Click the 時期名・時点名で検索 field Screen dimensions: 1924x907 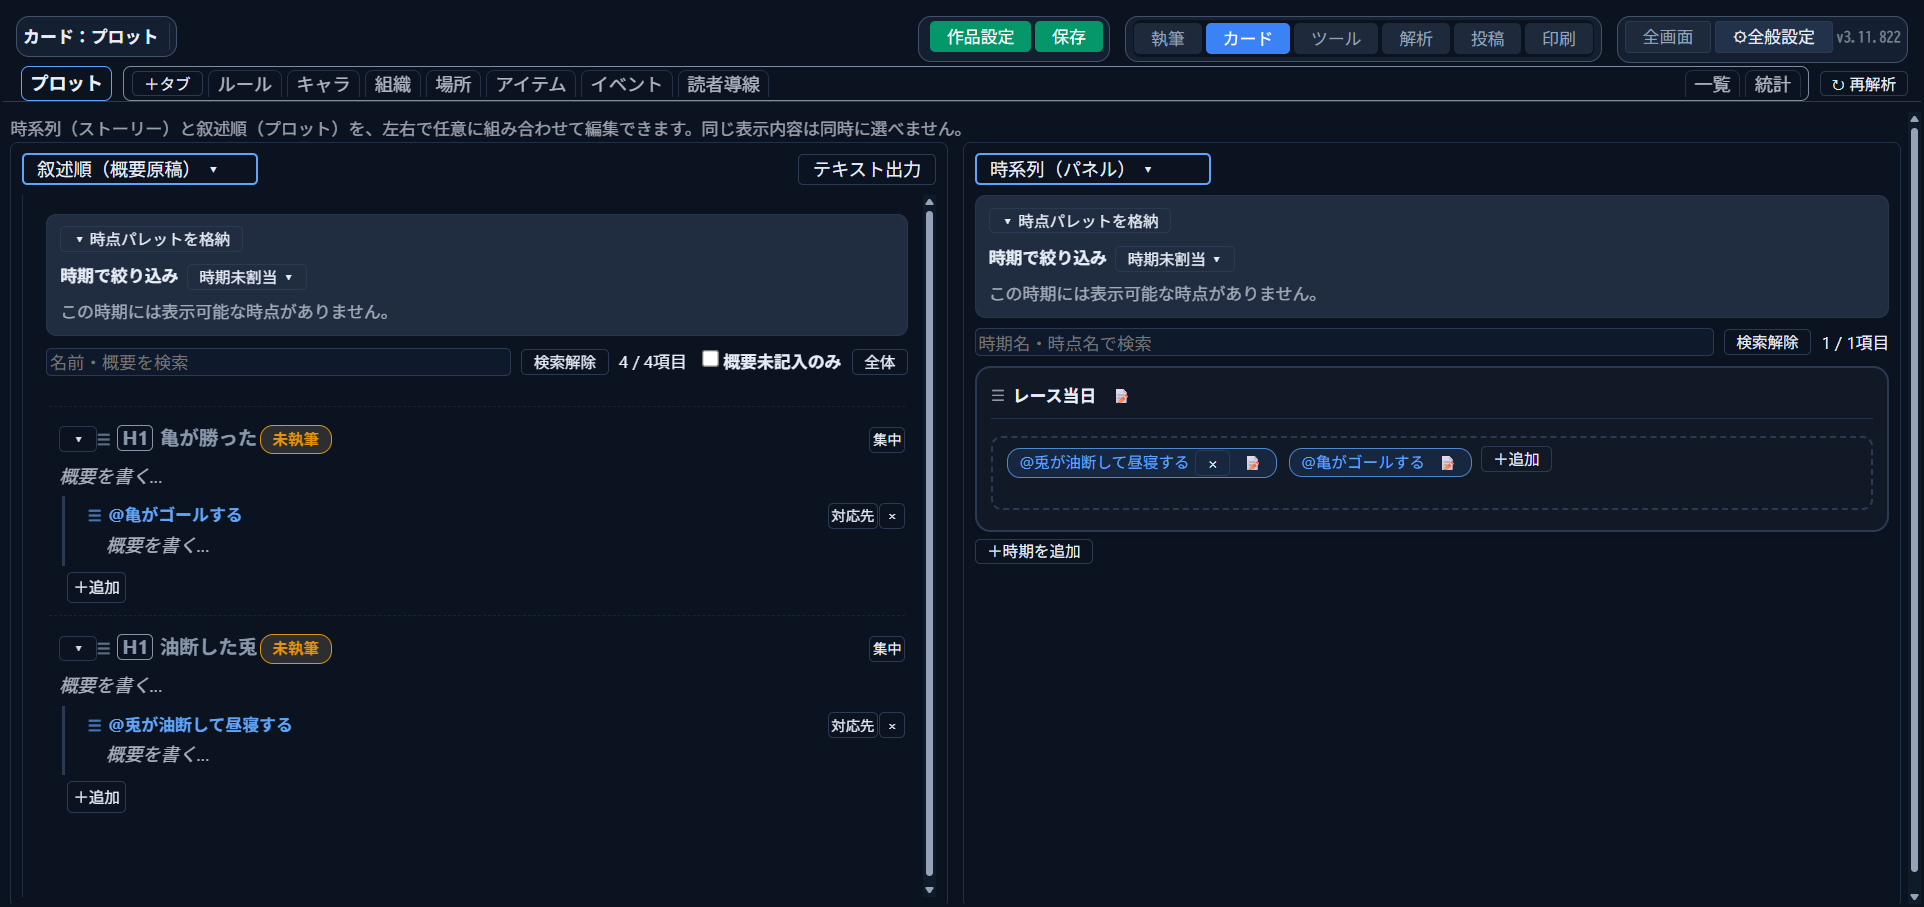[1344, 343]
